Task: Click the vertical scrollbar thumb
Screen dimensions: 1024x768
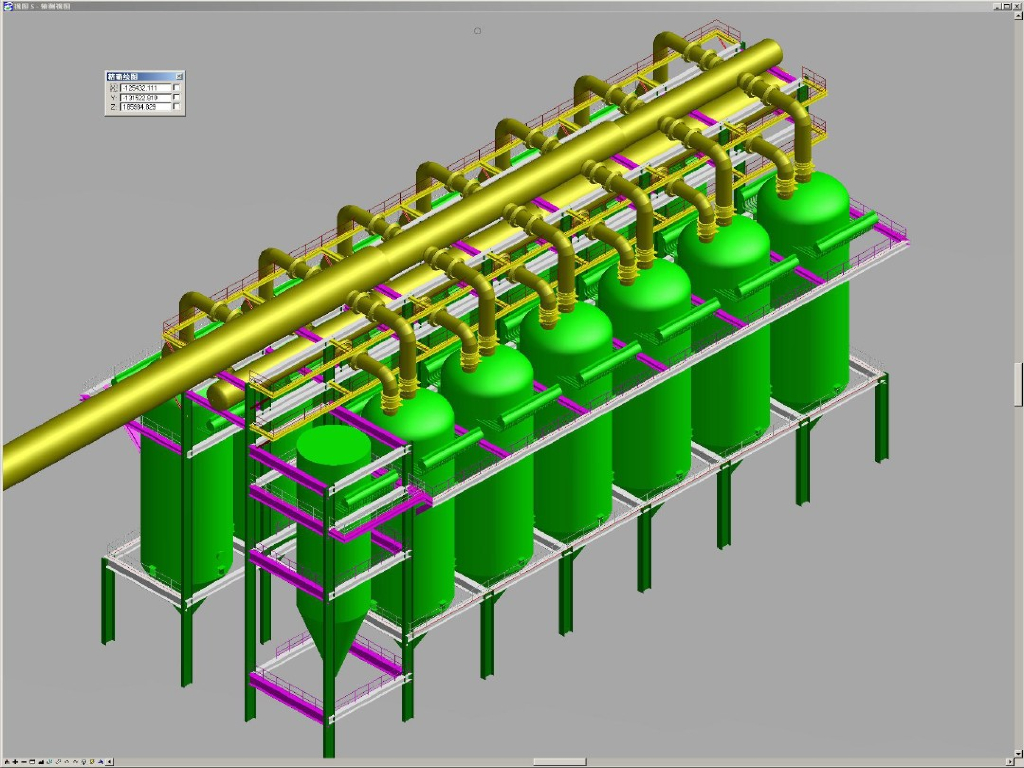Action: tap(1019, 384)
